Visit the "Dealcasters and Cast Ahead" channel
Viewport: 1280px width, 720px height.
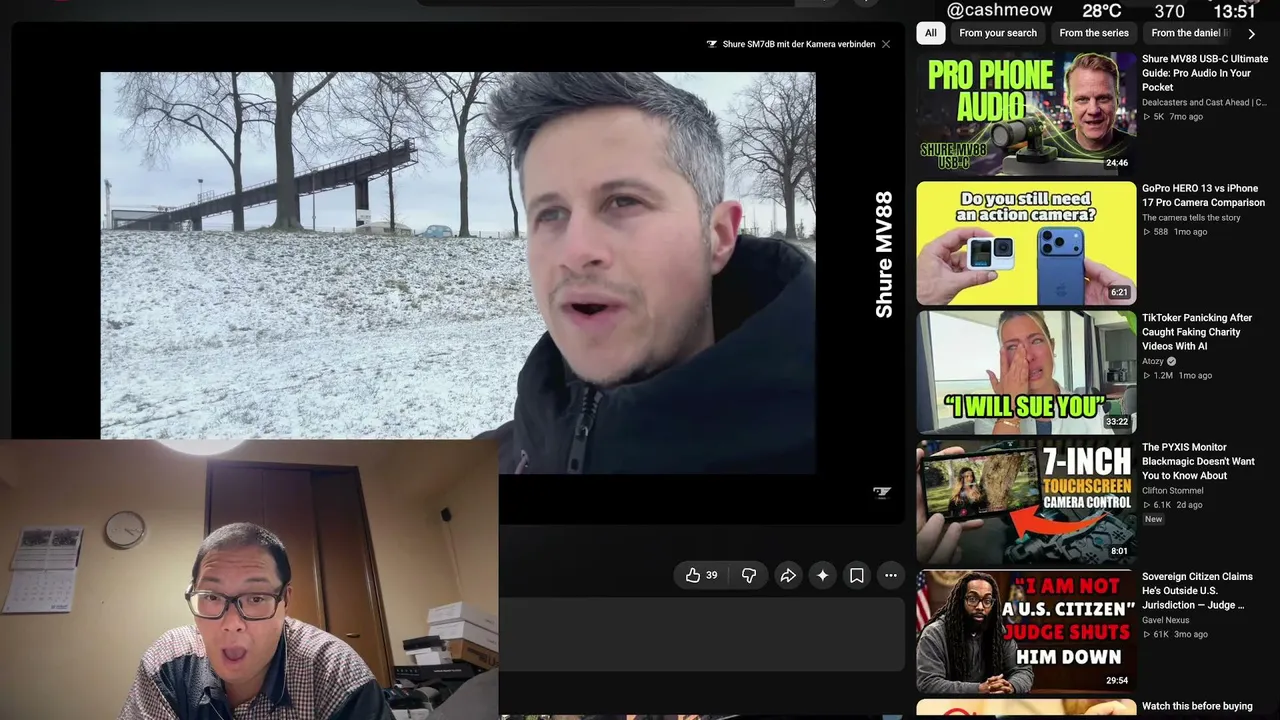pyautogui.click(x=1204, y=102)
